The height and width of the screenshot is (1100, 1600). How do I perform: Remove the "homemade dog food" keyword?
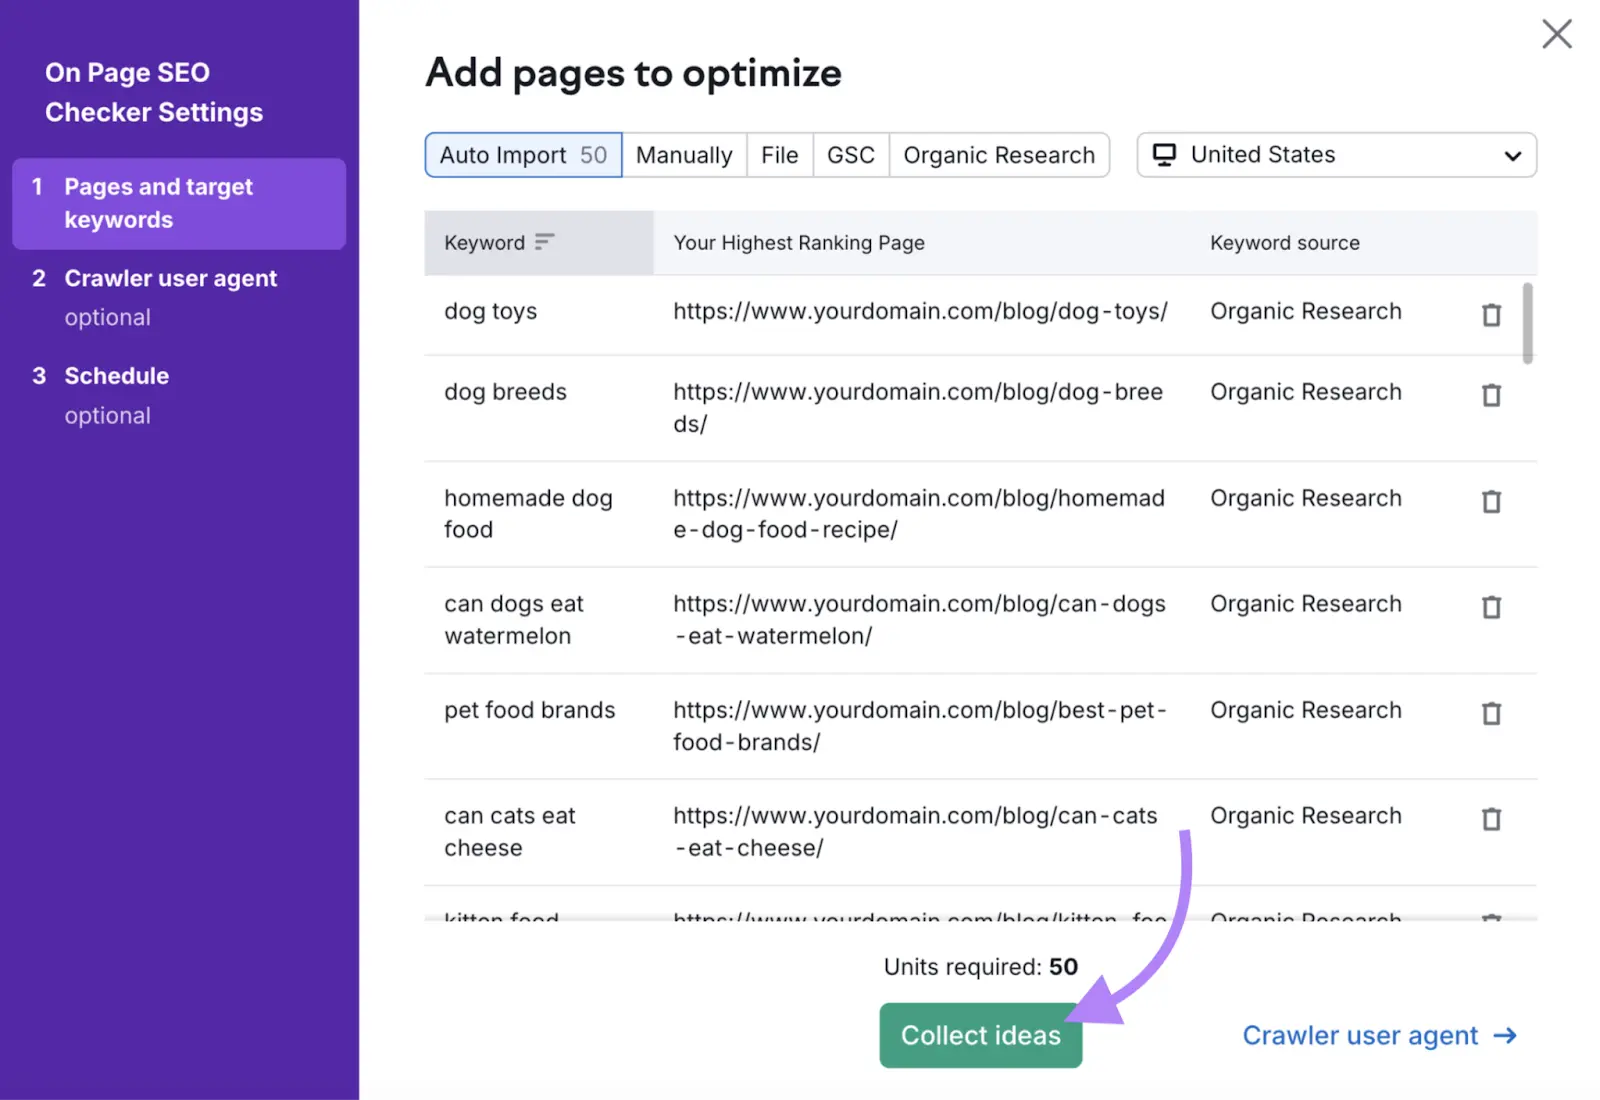click(x=1491, y=501)
